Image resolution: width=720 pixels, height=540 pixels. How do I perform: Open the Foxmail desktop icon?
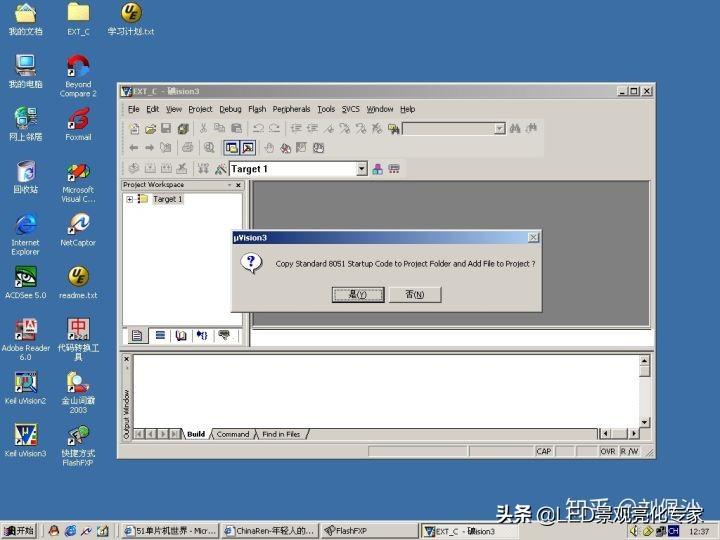[78, 124]
